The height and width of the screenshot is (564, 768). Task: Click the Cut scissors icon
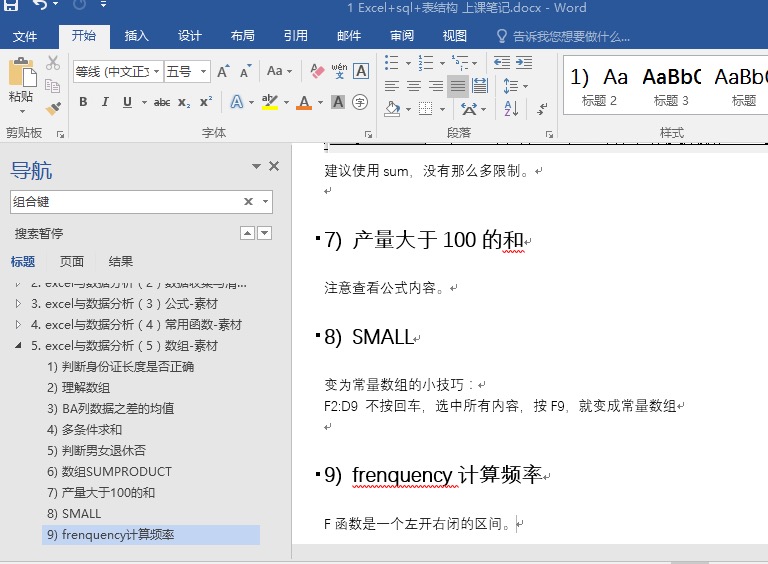[53, 63]
